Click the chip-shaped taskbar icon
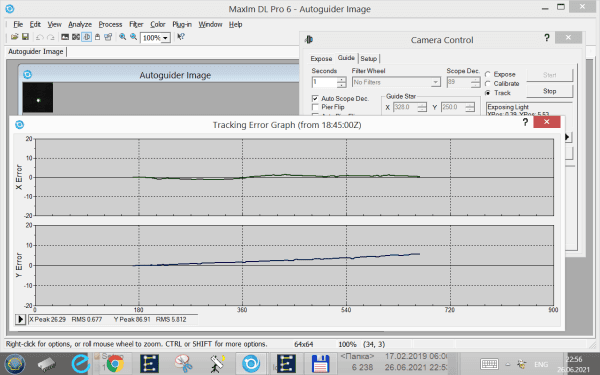 tap(47, 364)
